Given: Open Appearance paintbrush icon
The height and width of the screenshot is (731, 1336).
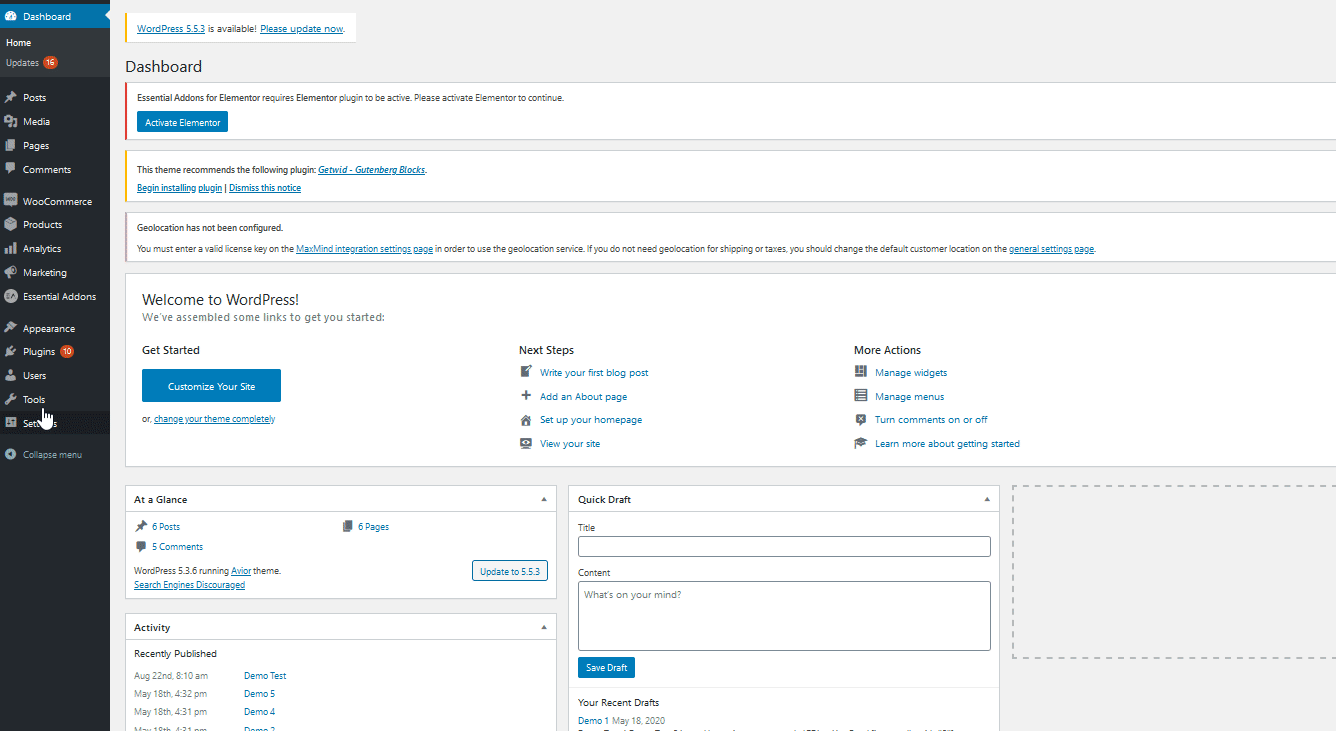Looking at the screenshot, I should [x=10, y=328].
